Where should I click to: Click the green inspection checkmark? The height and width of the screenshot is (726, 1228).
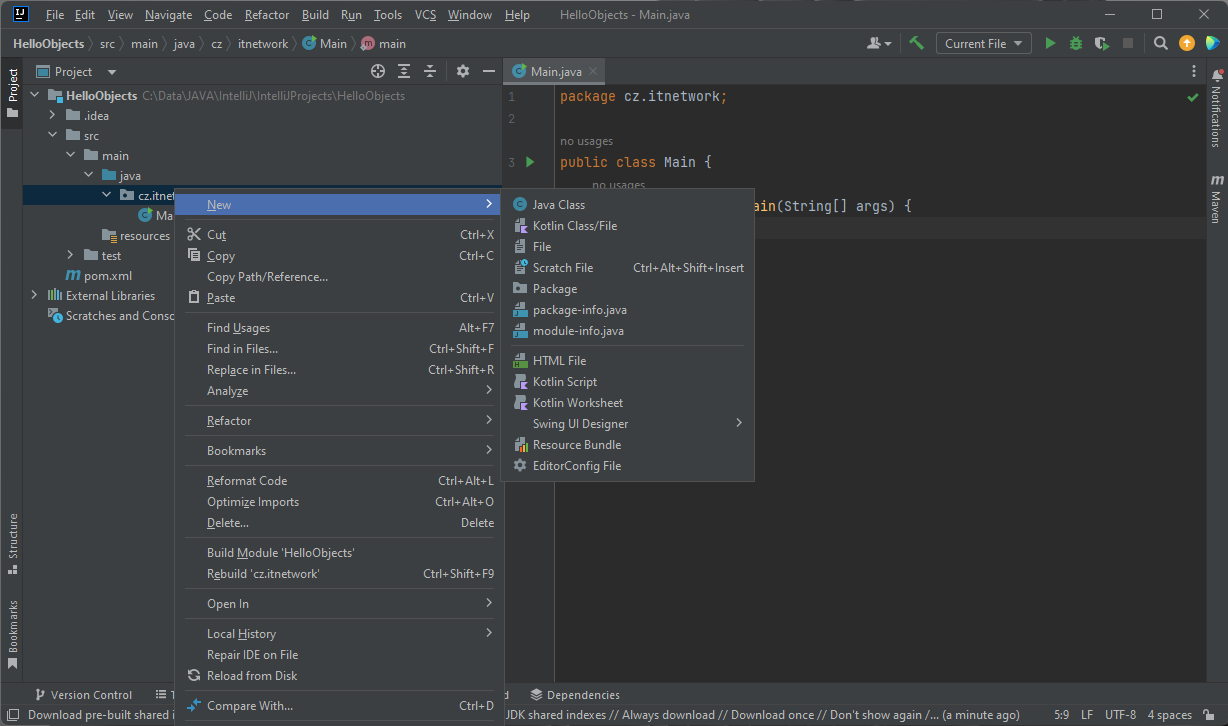click(x=1193, y=98)
